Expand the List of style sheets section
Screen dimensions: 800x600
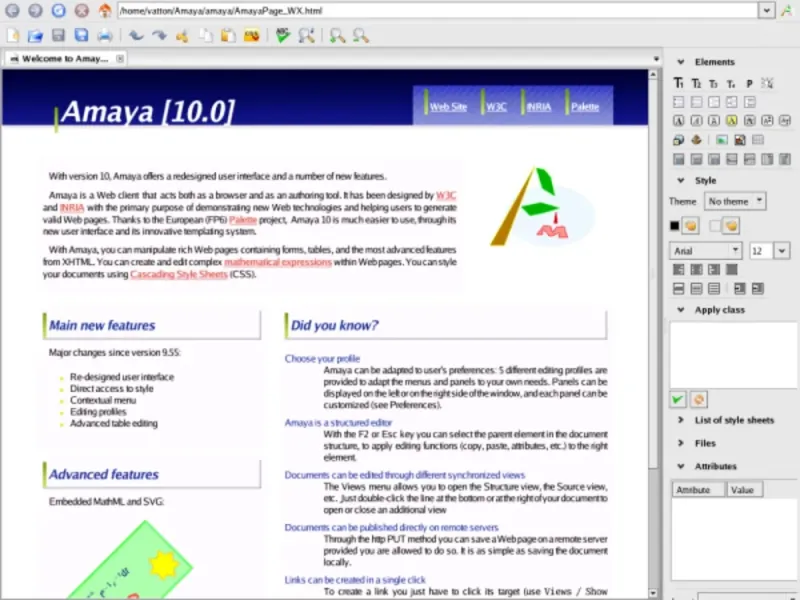pos(681,420)
